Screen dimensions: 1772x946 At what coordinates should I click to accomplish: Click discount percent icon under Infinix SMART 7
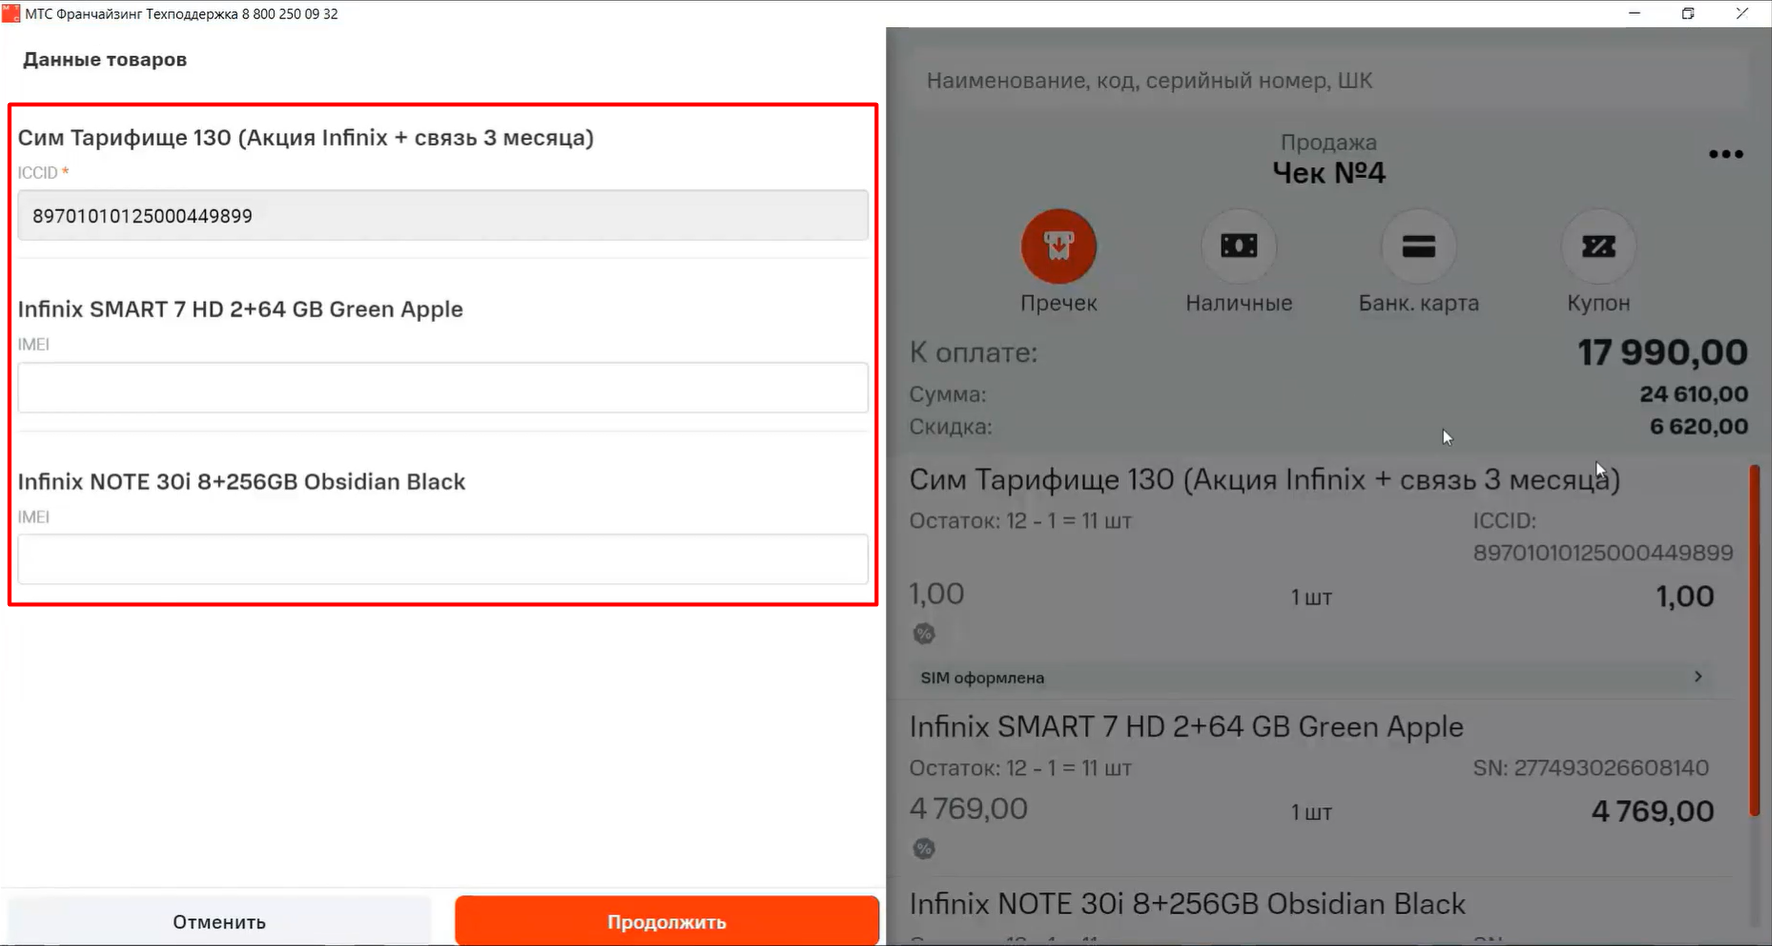click(x=924, y=849)
